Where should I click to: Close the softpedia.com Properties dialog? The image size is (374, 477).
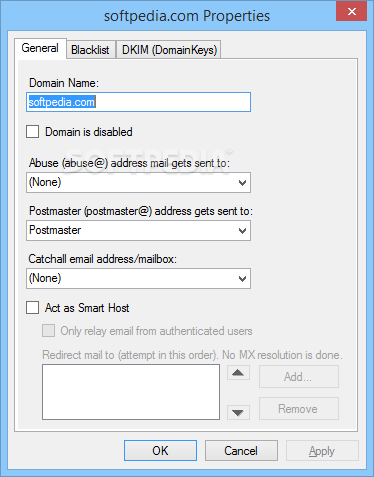[x=351, y=12]
